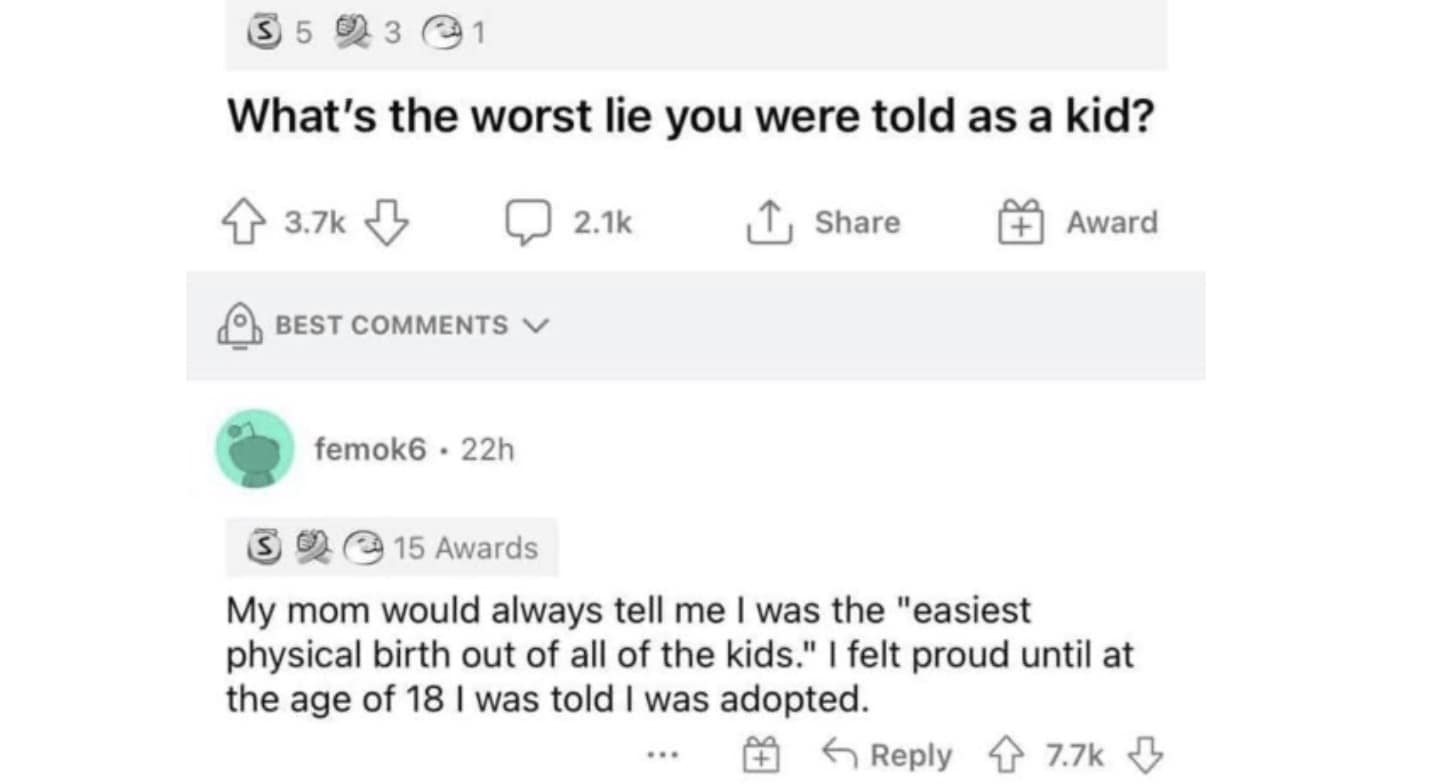
Task: Expand the Best Comments sort dropdown
Action: [x=536, y=326]
